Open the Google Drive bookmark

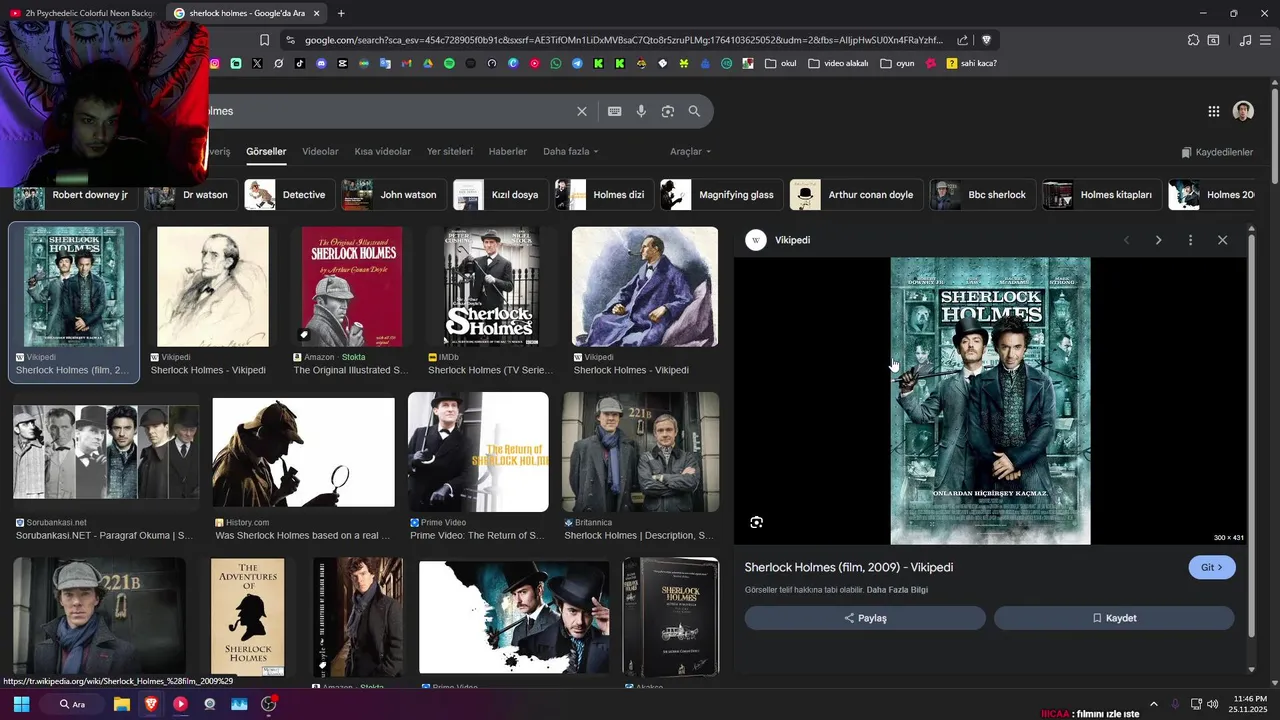(428, 63)
